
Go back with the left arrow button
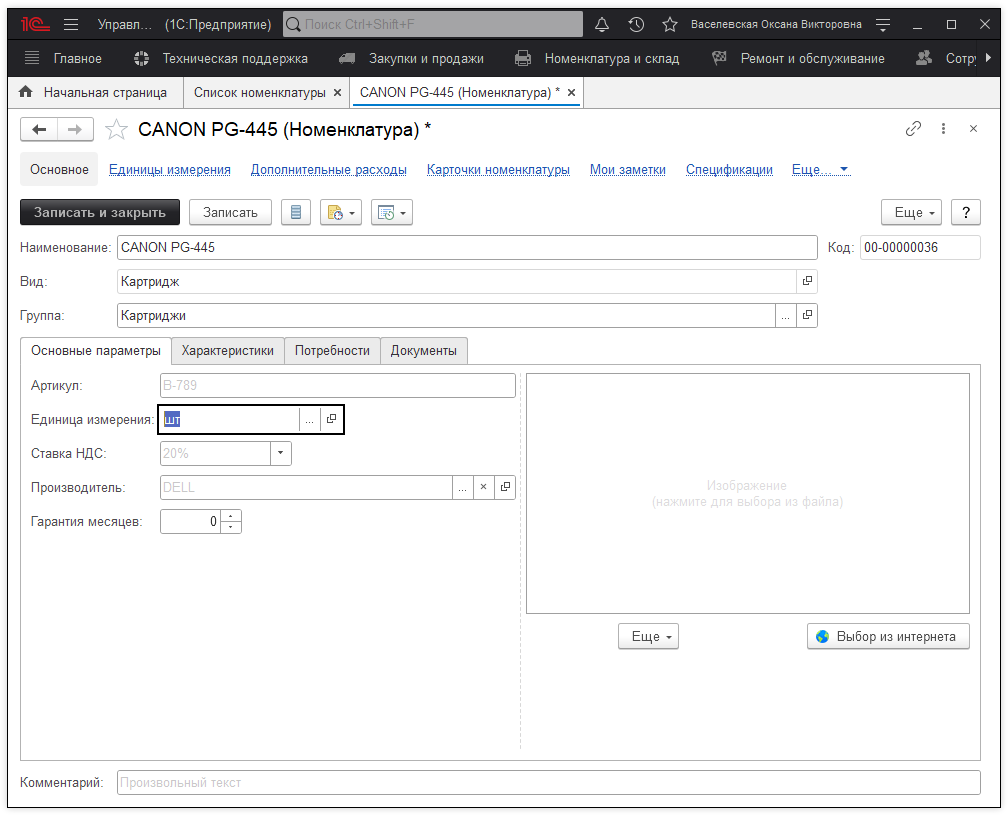pos(40,129)
